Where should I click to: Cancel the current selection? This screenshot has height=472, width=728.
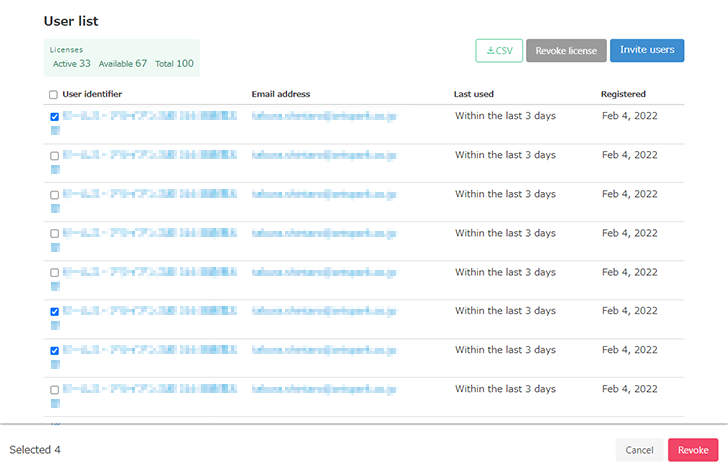639,450
